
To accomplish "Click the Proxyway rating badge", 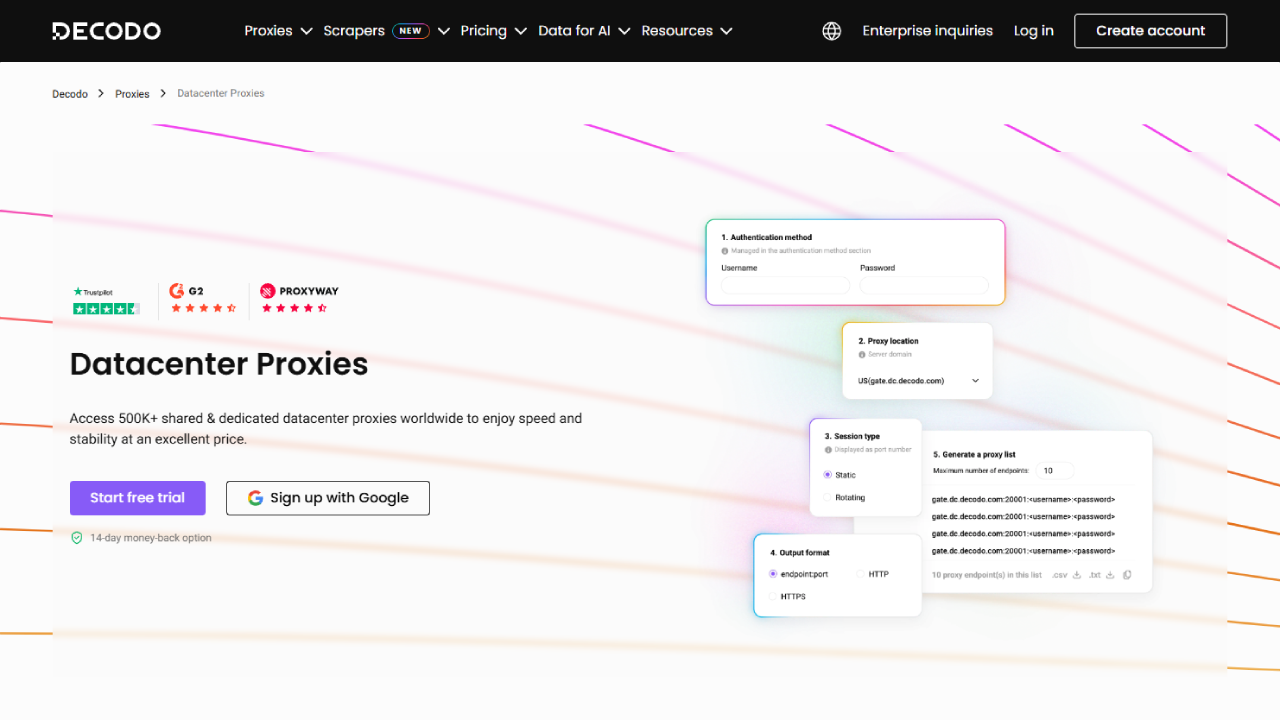I will click(298, 299).
